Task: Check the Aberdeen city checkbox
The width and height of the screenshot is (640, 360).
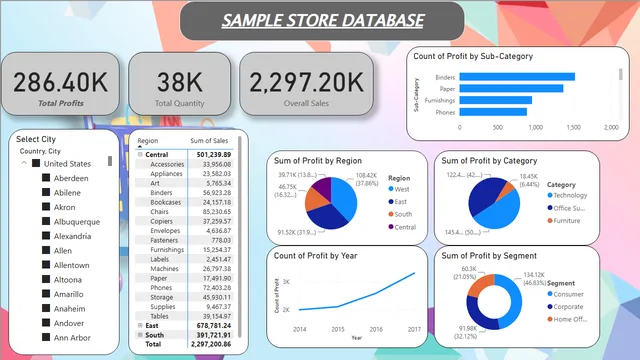Action: 46,178
